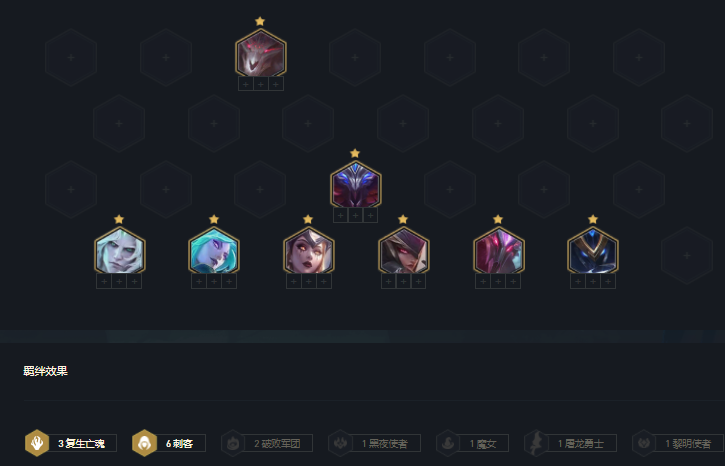Select the hooded champion with red eye
Viewport: 725px width, 466px height.
point(404,250)
